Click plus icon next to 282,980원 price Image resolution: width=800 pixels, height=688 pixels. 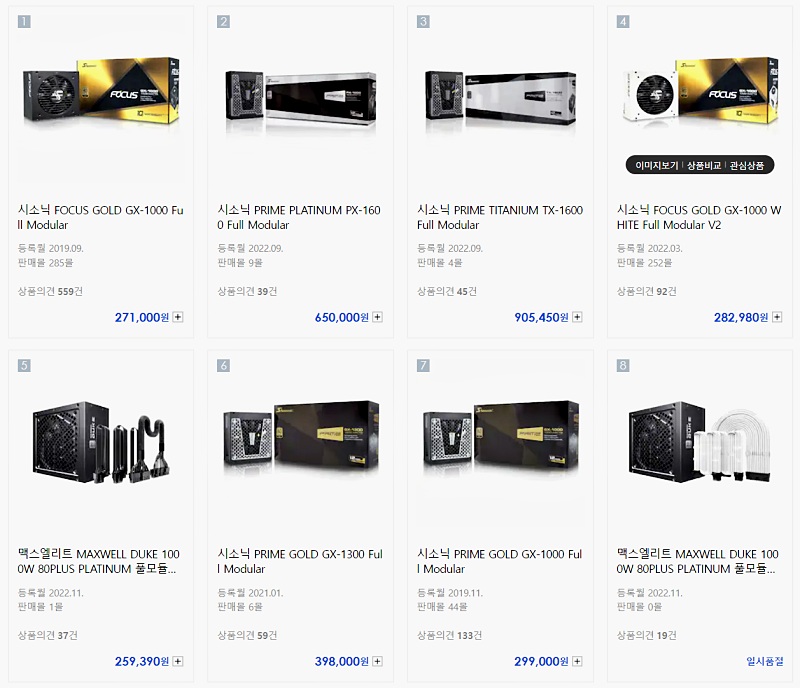pos(777,317)
